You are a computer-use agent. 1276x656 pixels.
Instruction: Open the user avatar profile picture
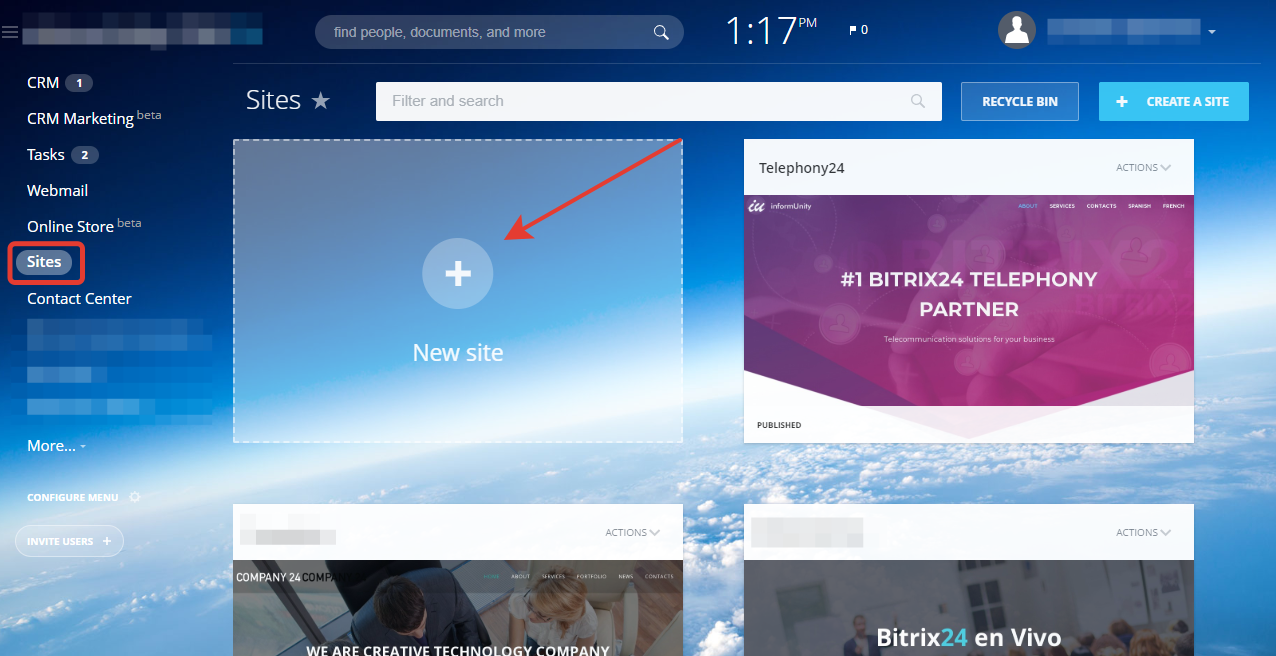click(1016, 30)
